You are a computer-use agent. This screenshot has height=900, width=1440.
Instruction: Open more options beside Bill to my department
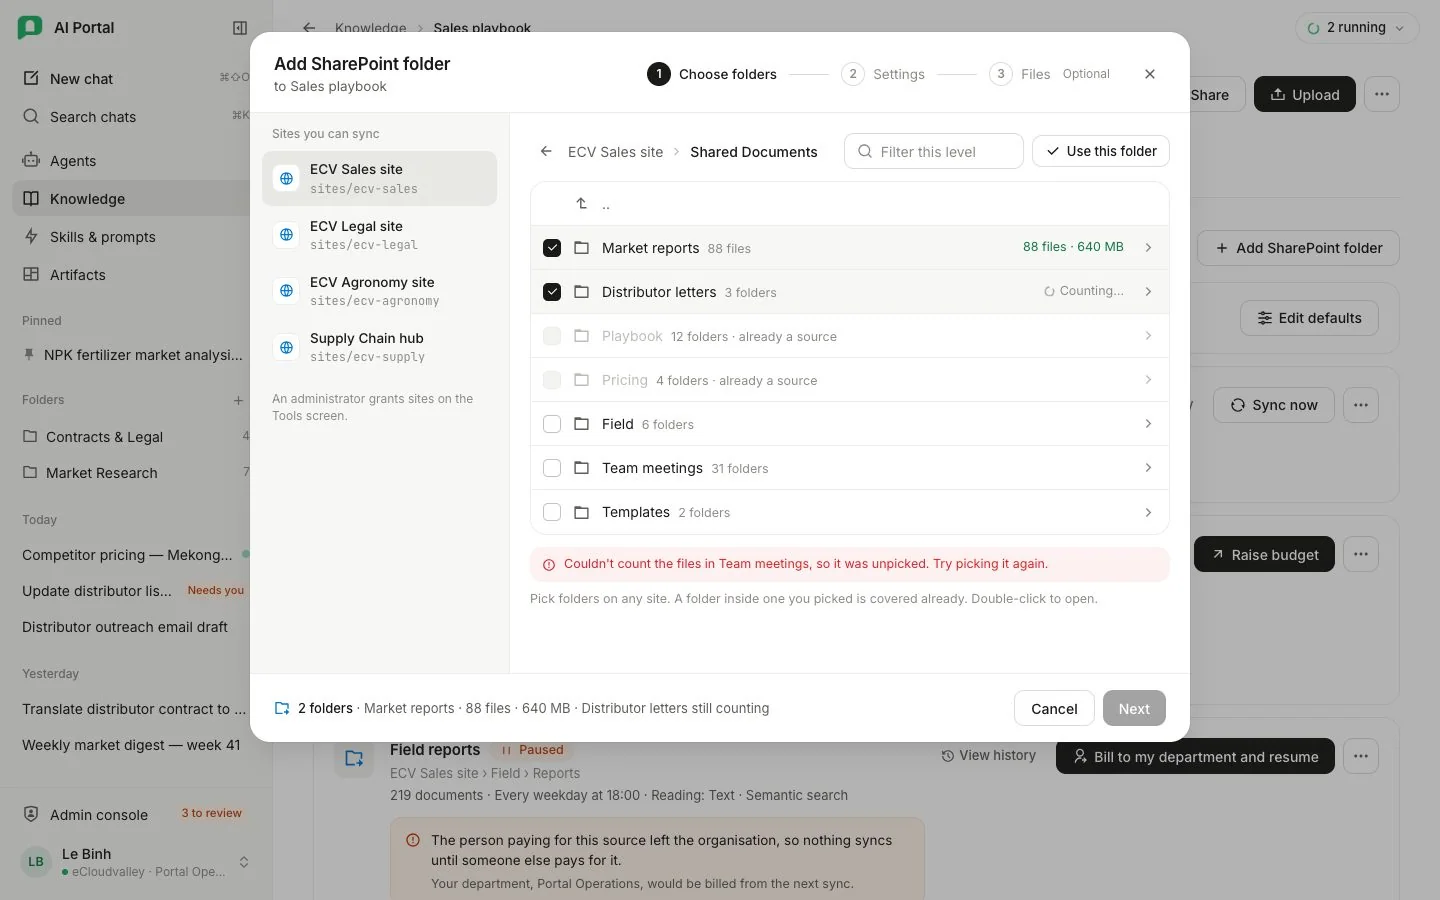tap(1361, 756)
